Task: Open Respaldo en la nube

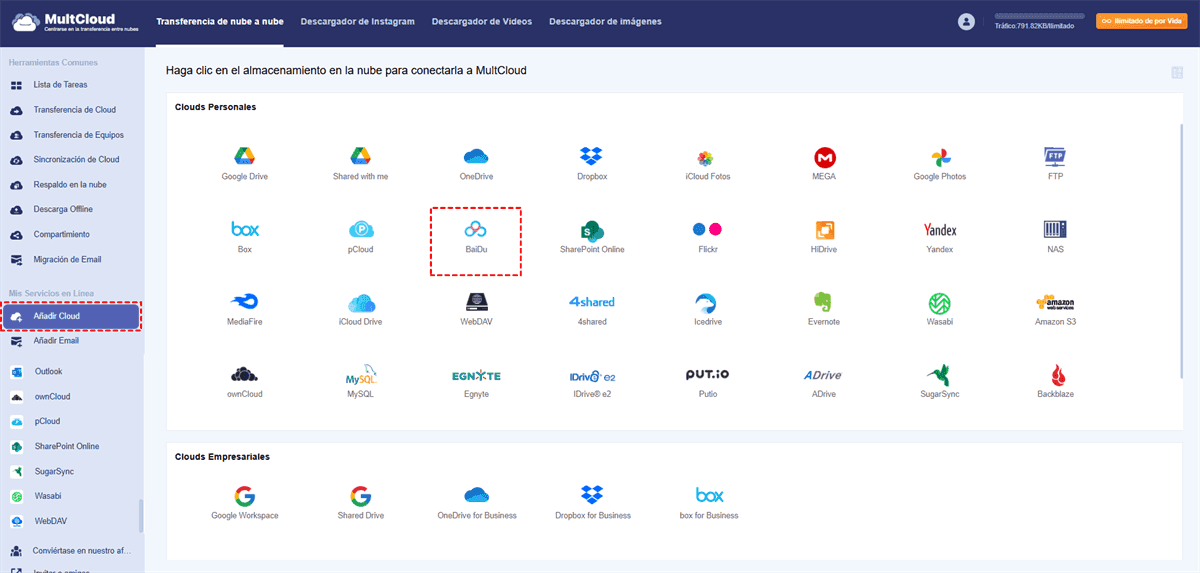Action: point(72,185)
